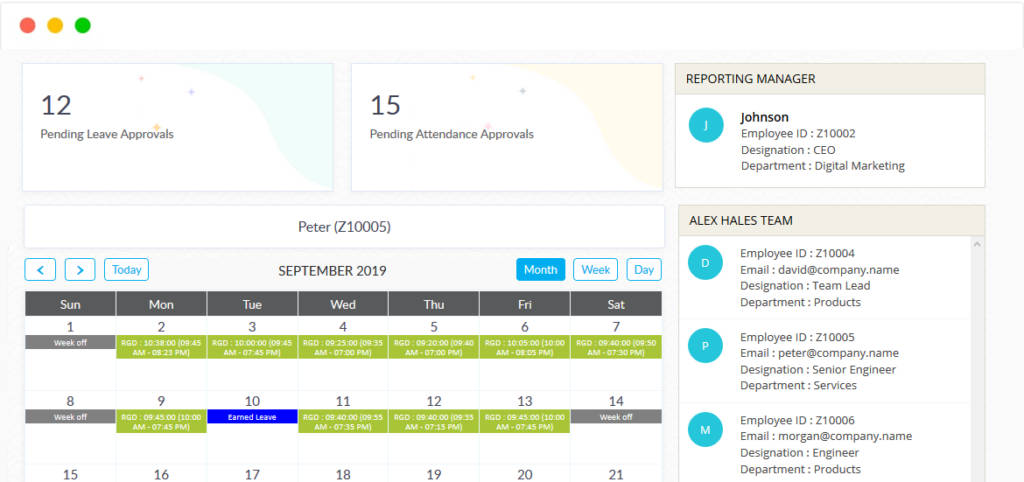Select the Earned Leave event on September 10

pyautogui.click(x=252, y=417)
